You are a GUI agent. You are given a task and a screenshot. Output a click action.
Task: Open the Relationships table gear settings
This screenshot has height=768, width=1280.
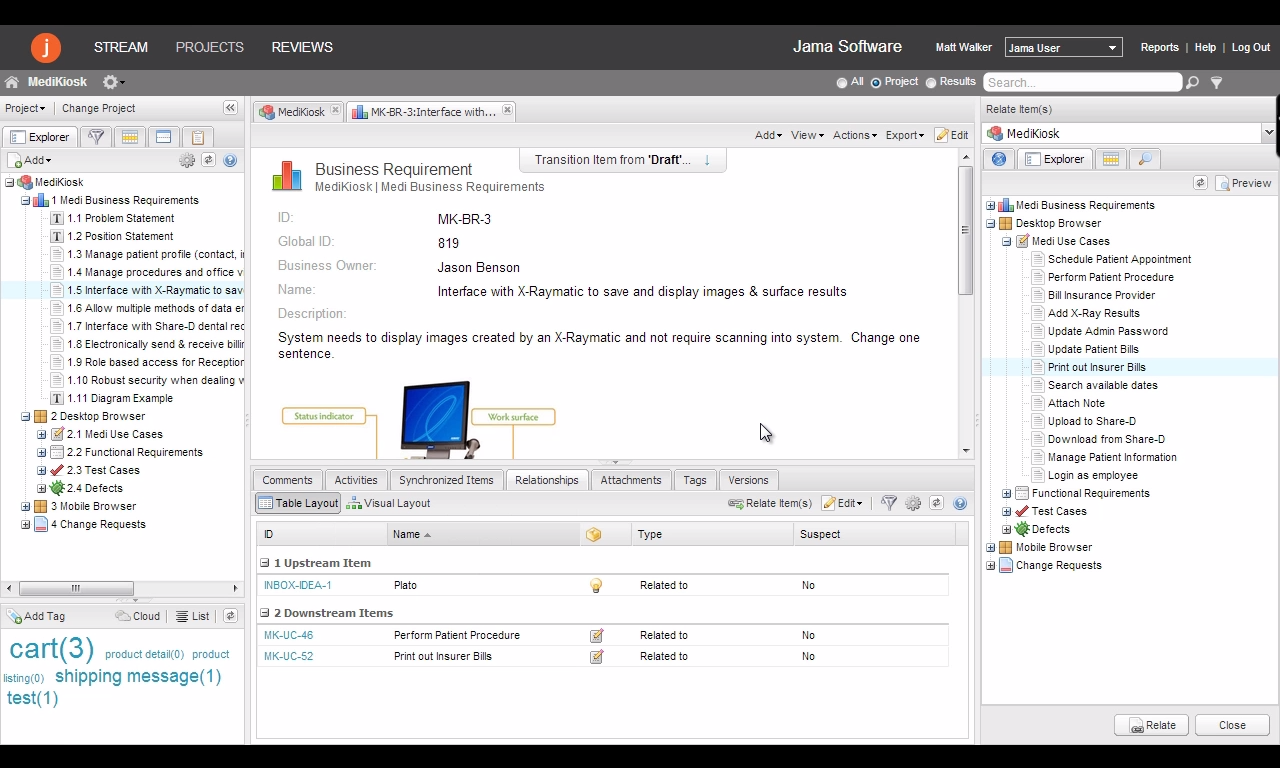tap(913, 503)
